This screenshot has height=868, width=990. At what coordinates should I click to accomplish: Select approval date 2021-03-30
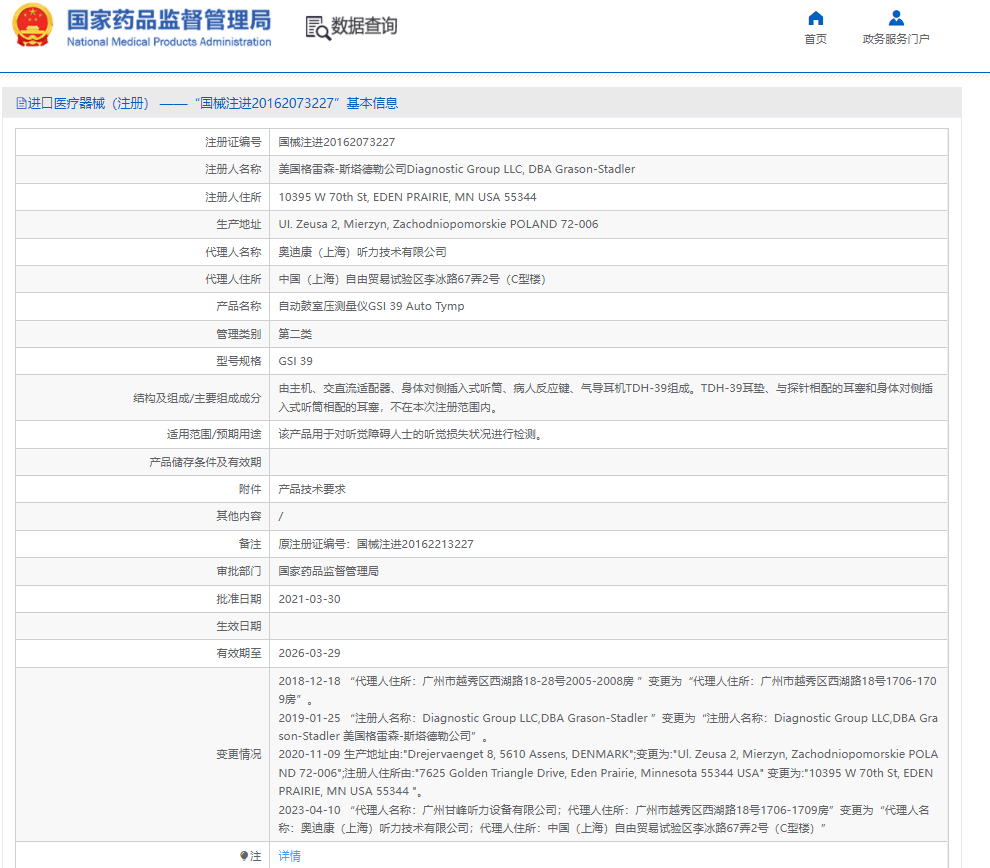click(309, 599)
